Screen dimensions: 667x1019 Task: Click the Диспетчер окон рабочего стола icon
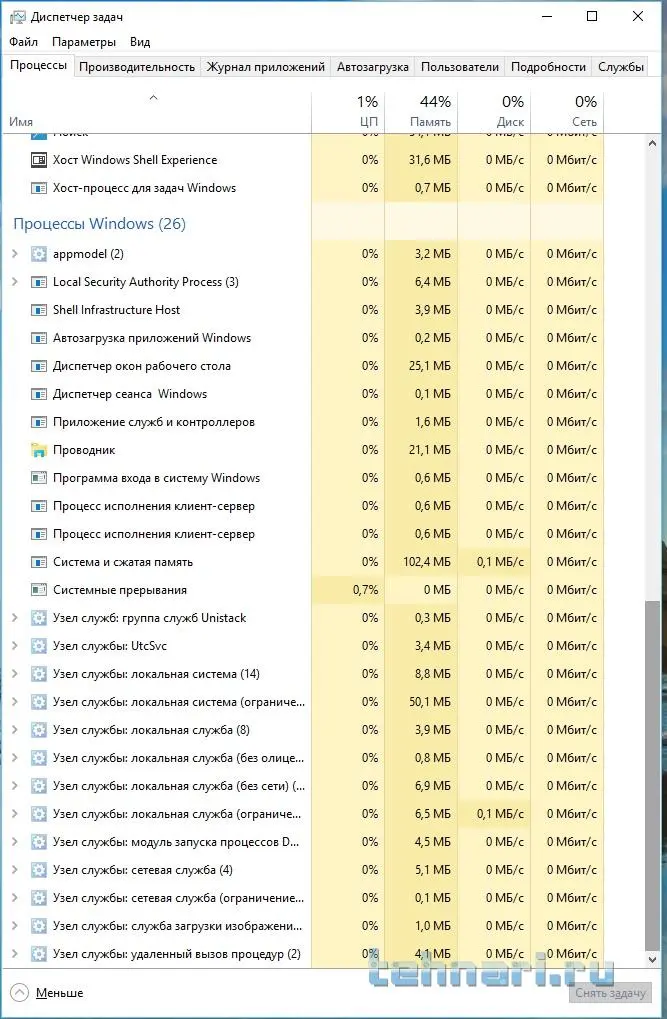[39, 366]
